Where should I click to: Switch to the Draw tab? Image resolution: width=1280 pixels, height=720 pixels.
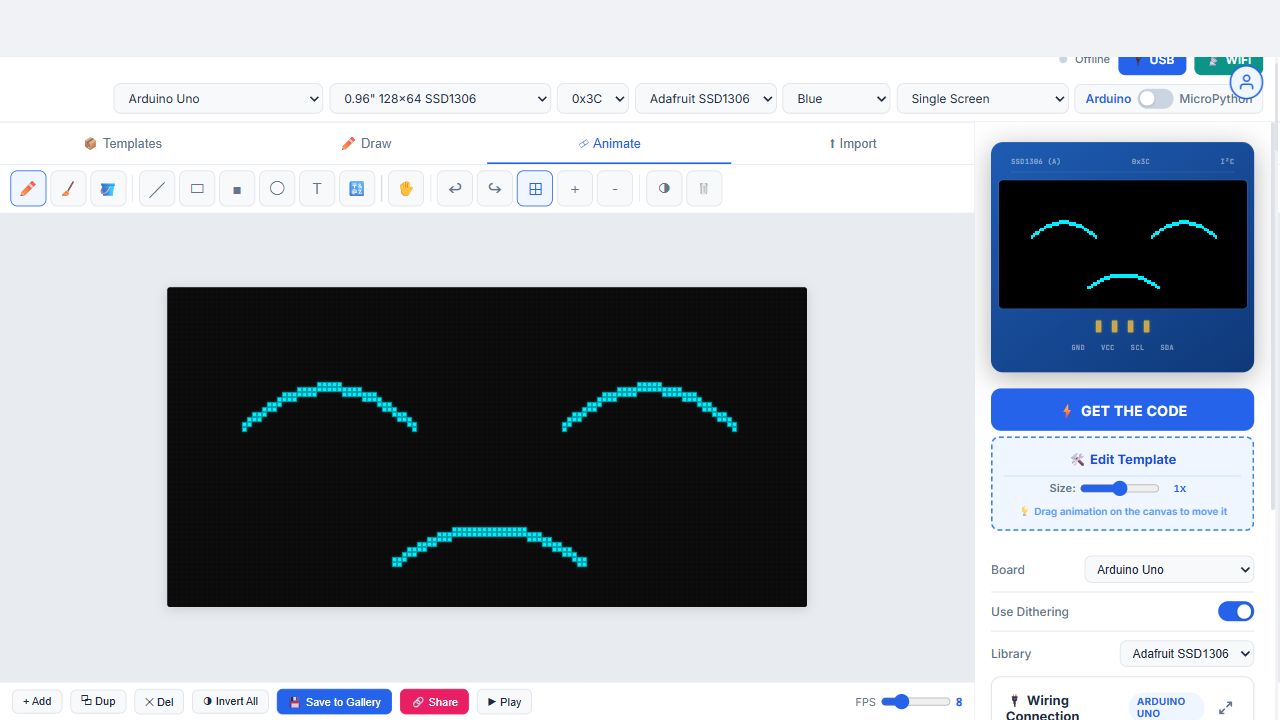[x=366, y=143]
